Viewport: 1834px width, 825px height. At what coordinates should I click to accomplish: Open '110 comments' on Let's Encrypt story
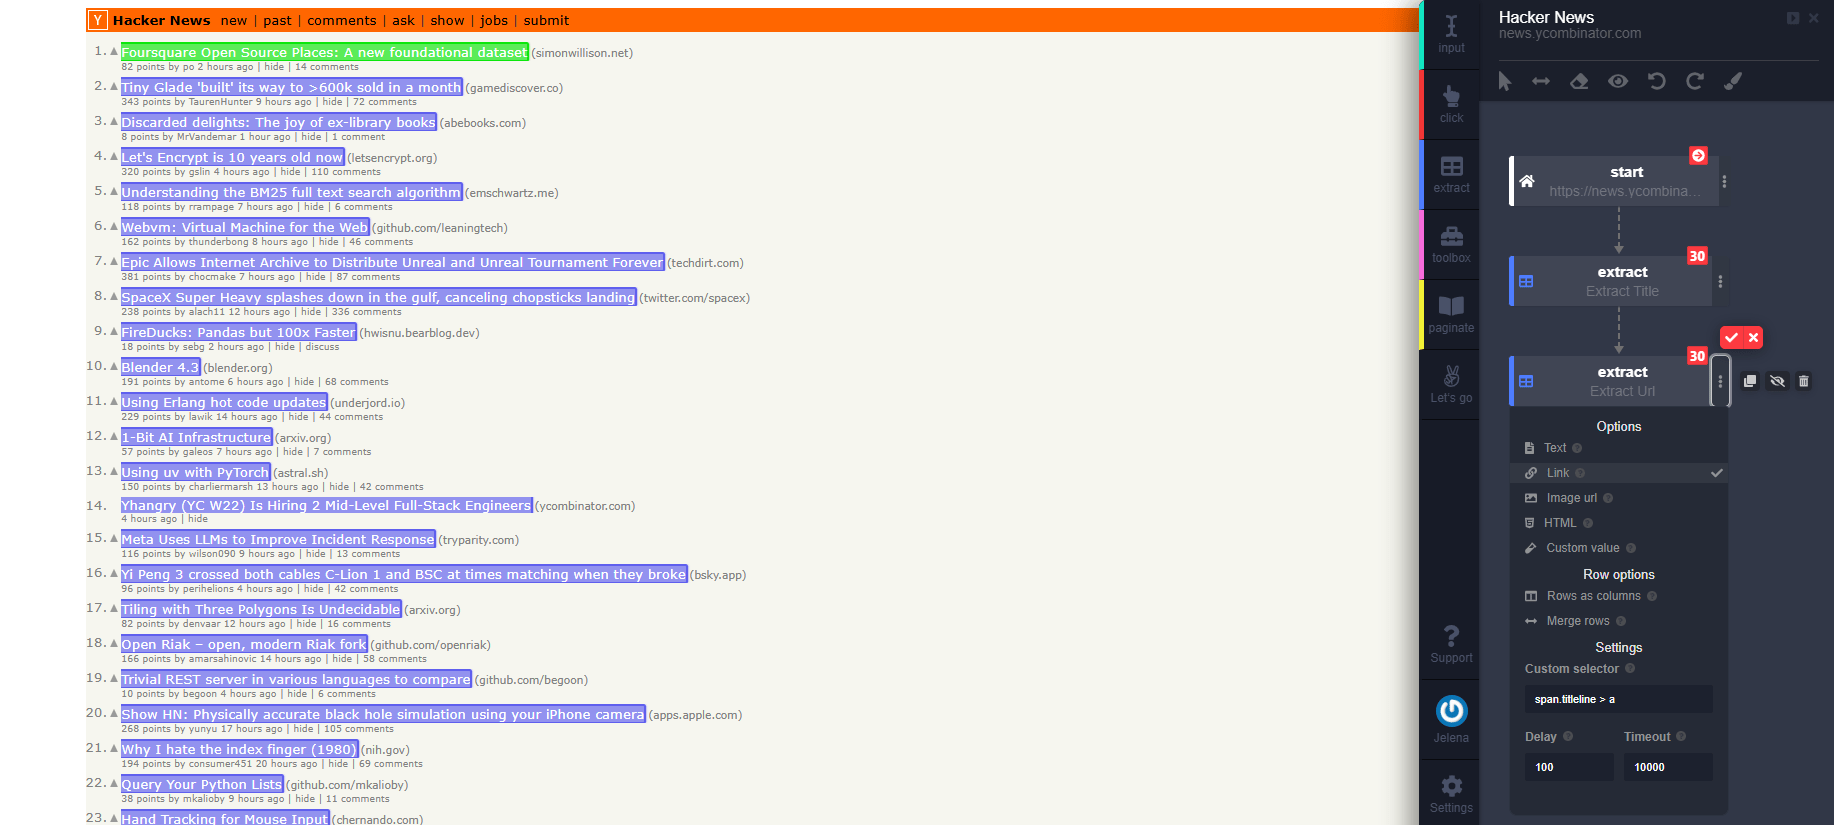(x=346, y=172)
